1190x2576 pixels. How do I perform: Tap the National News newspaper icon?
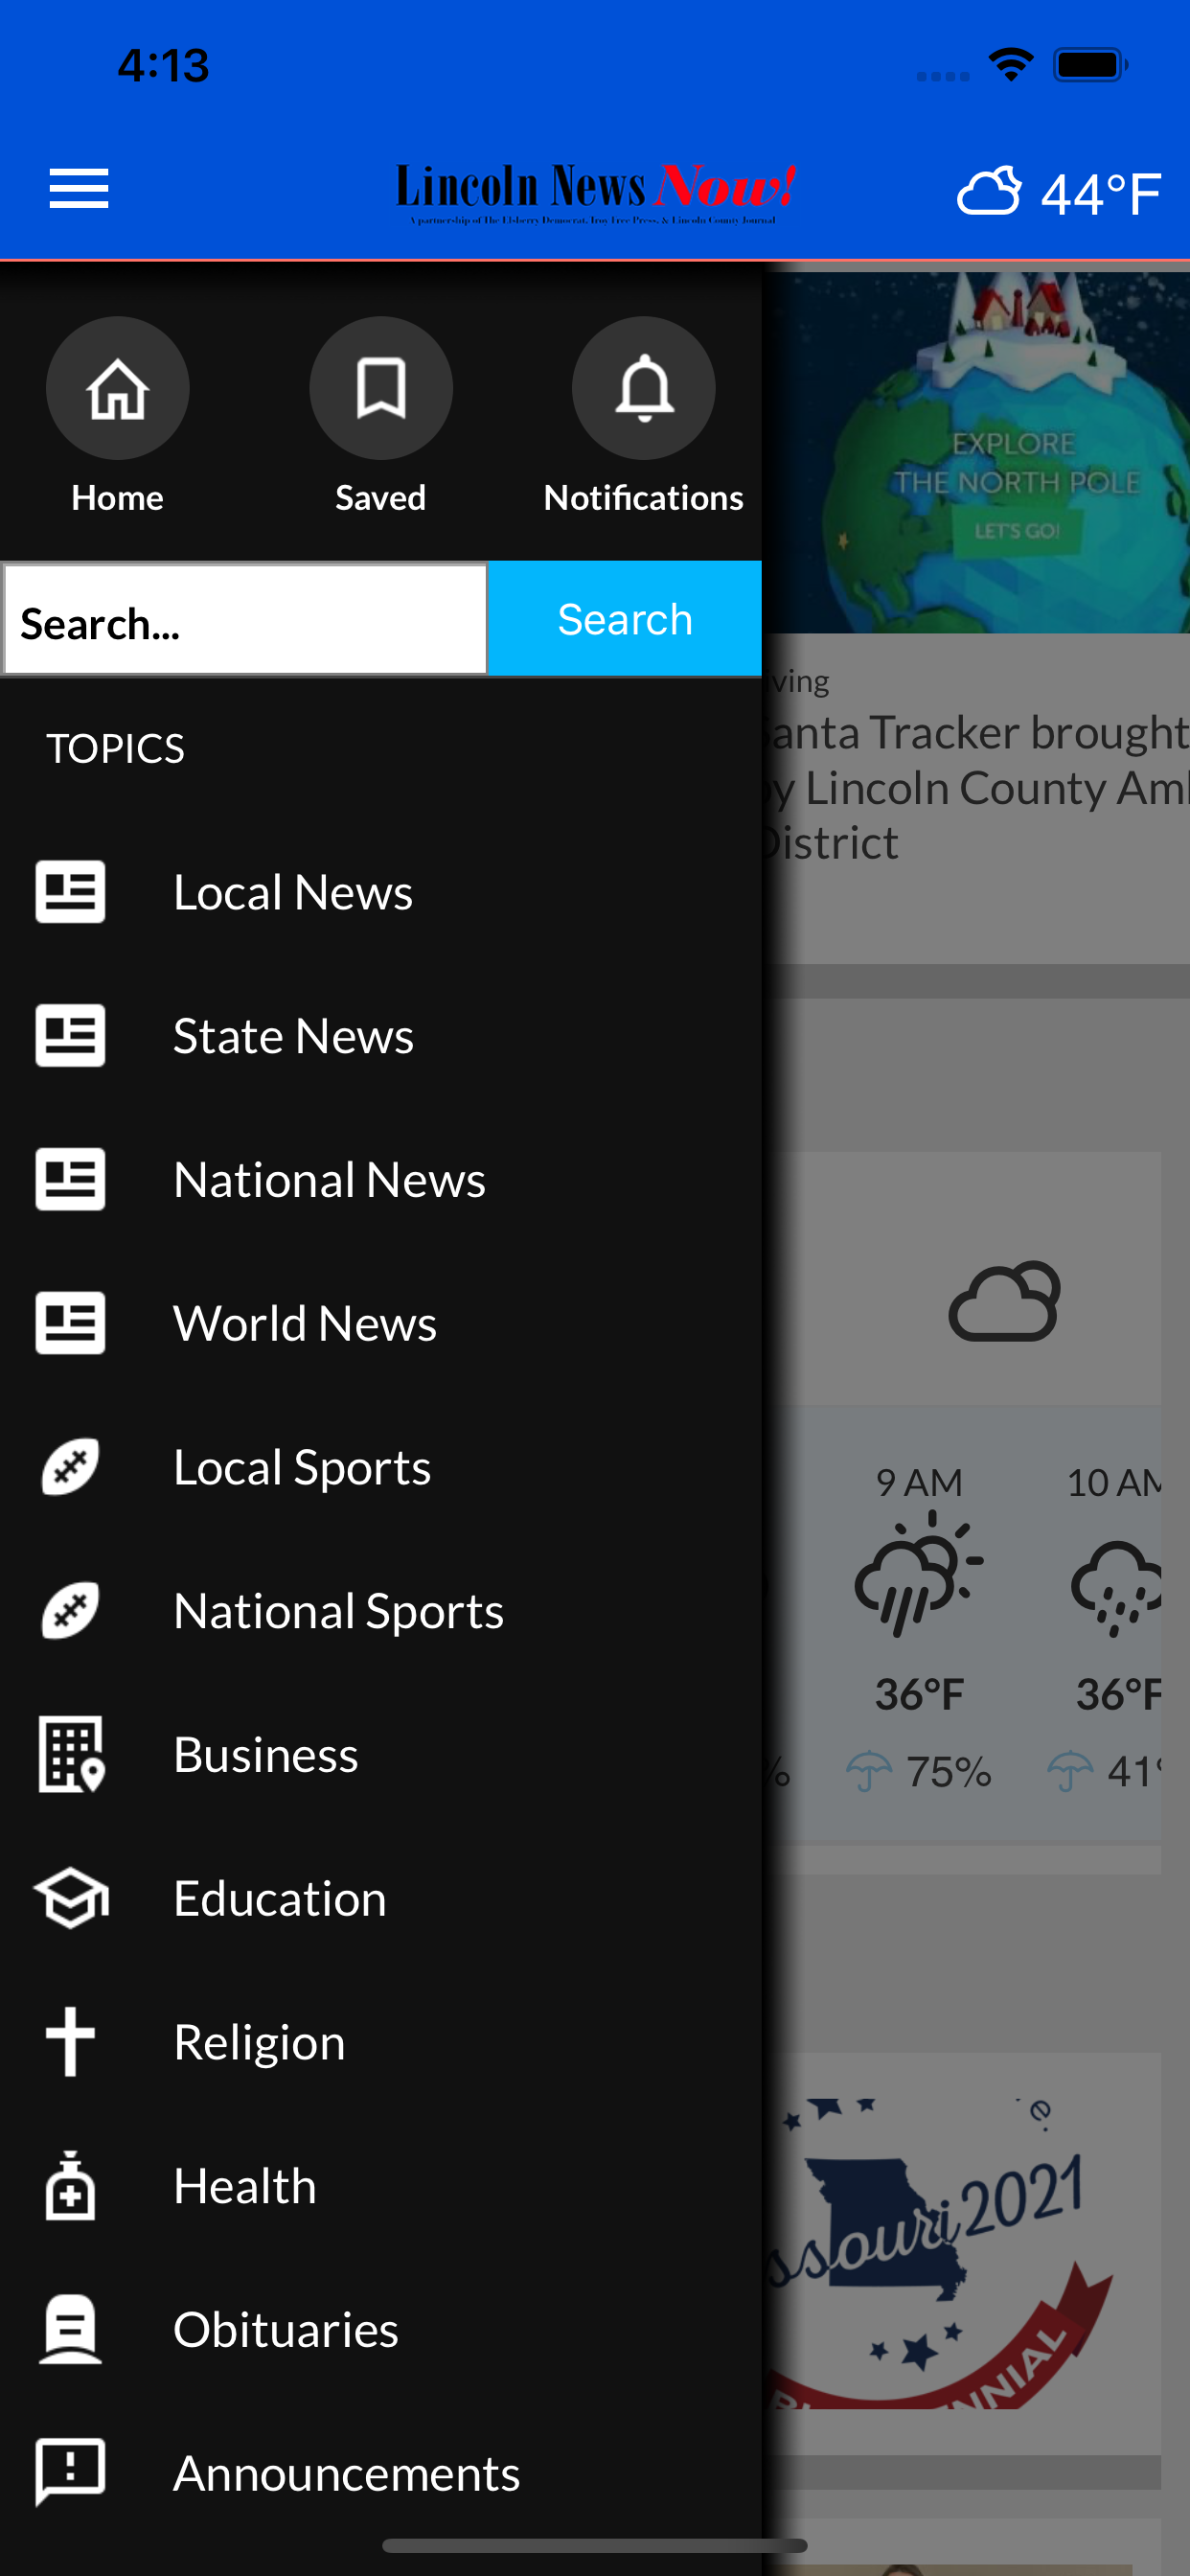(x=70, y=1180)
